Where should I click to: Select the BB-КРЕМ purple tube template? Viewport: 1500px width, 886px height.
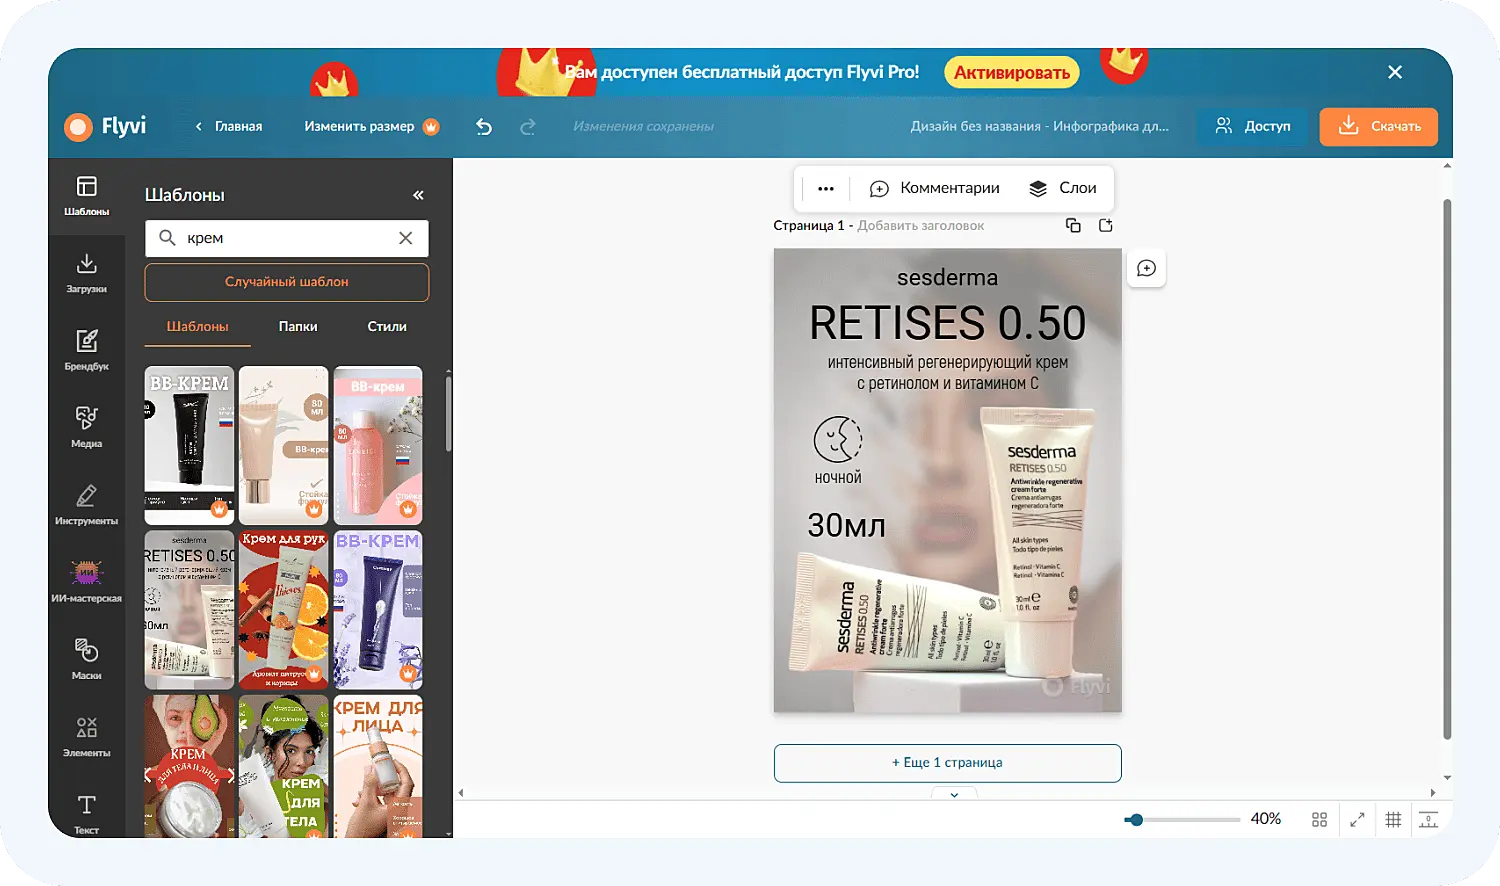[378, 610]
